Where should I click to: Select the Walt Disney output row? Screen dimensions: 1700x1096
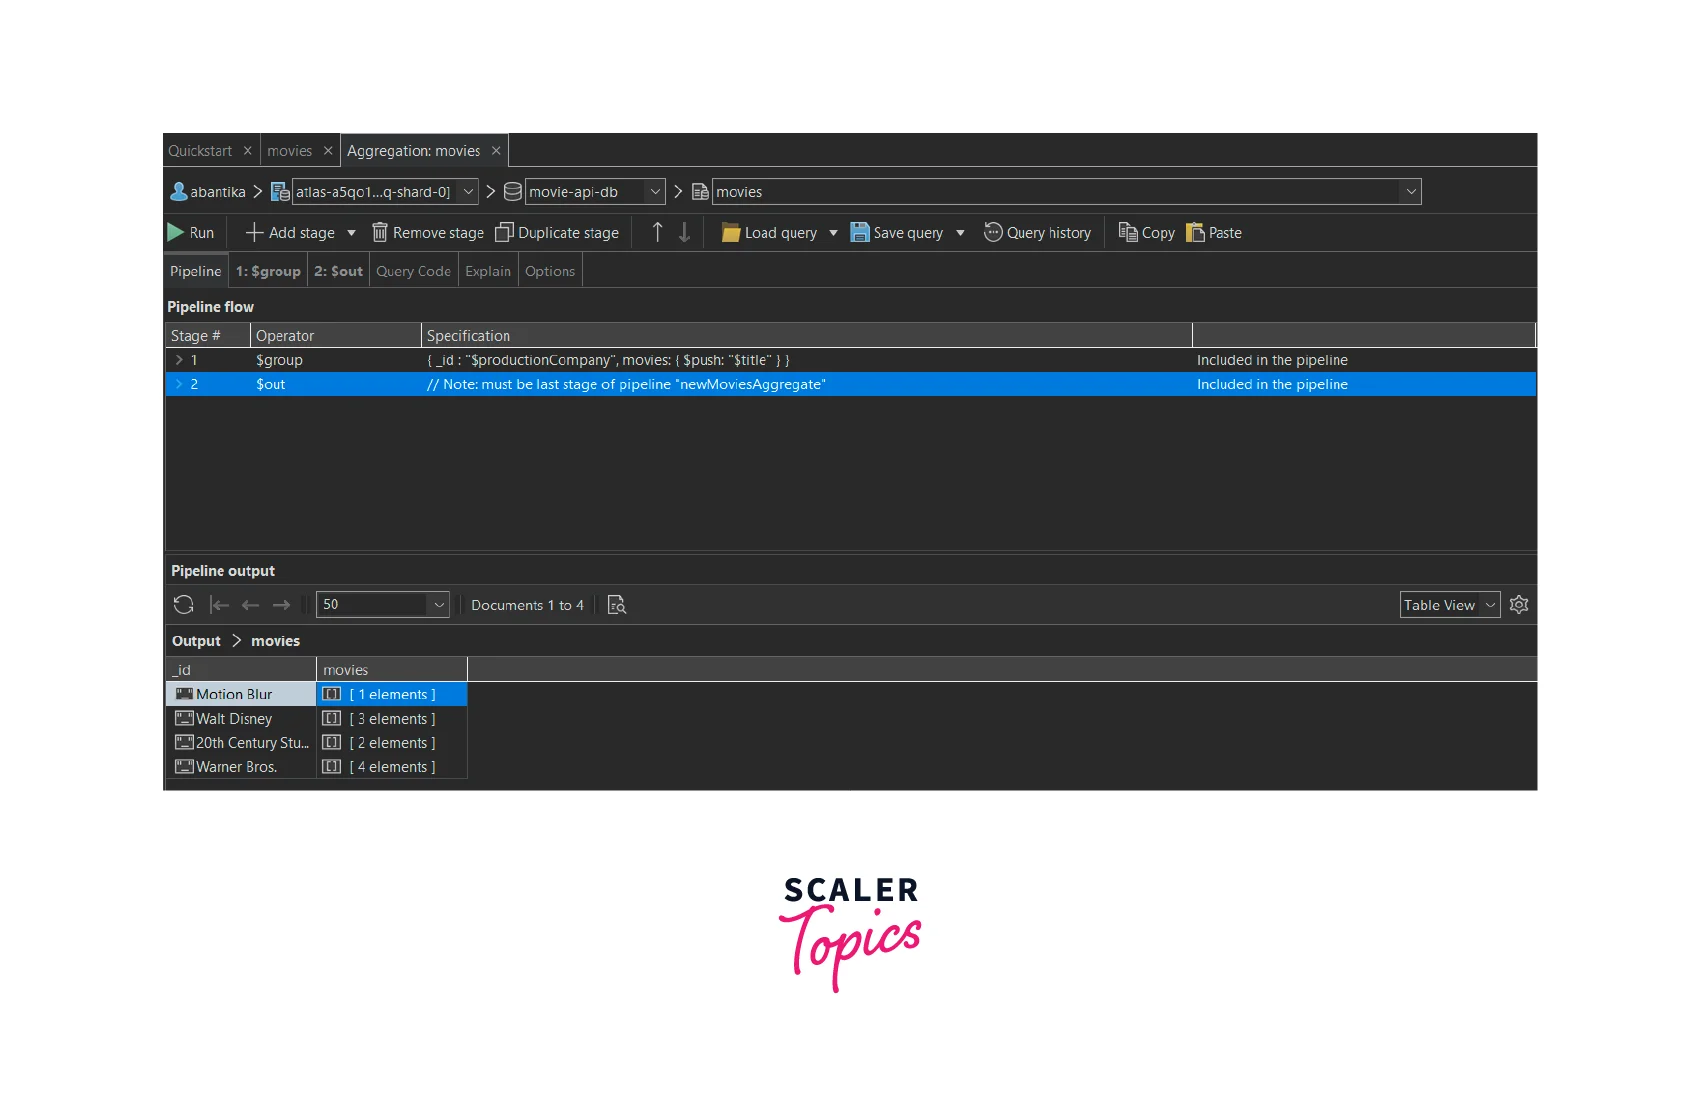coord(234,719)
